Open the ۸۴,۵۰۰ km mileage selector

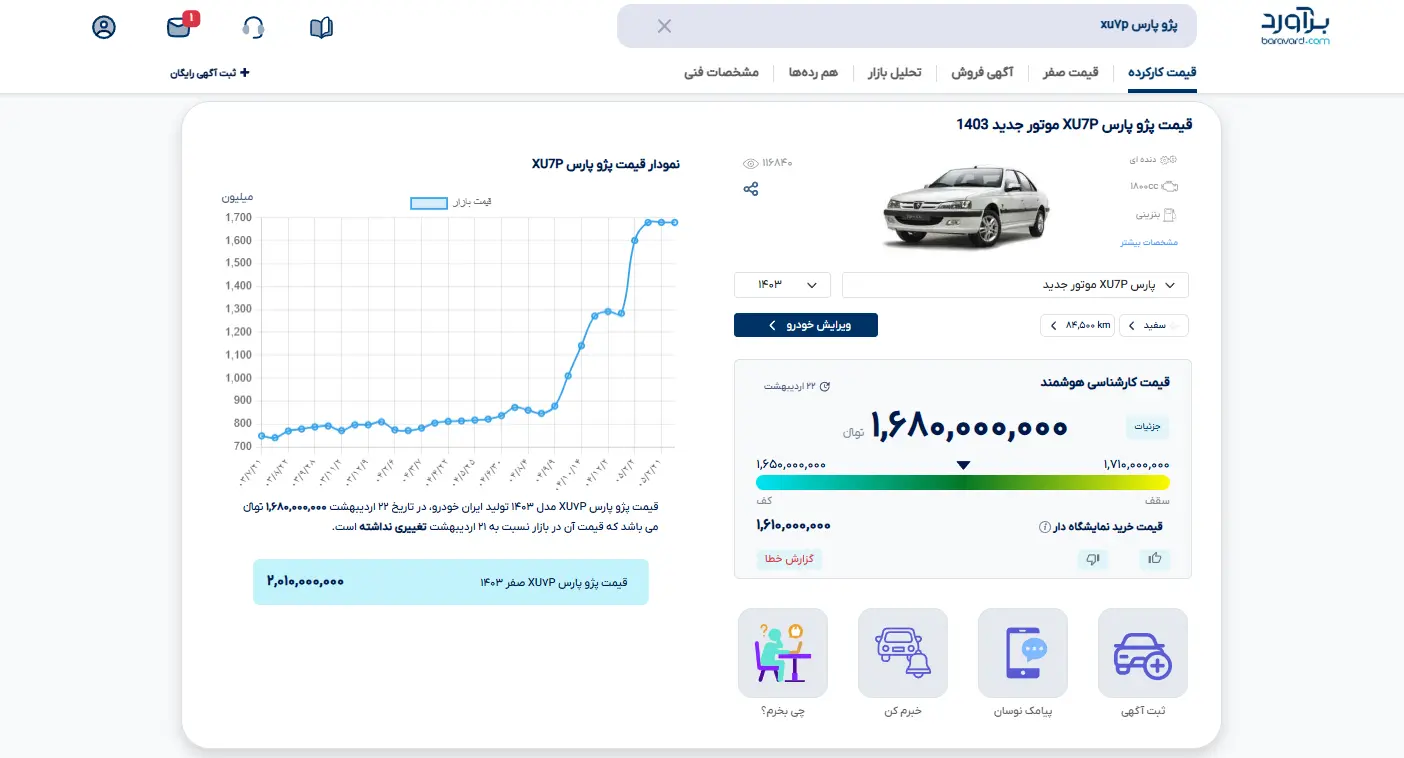pos(1077,325)
